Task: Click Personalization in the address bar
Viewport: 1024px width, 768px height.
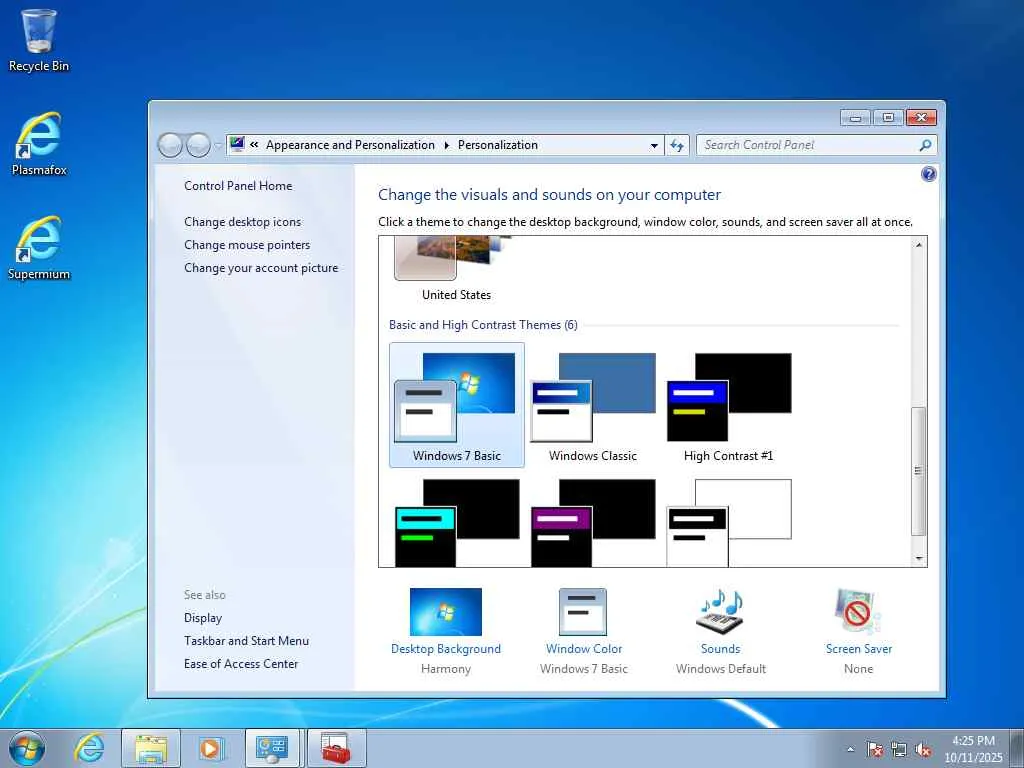Action: 498,145
